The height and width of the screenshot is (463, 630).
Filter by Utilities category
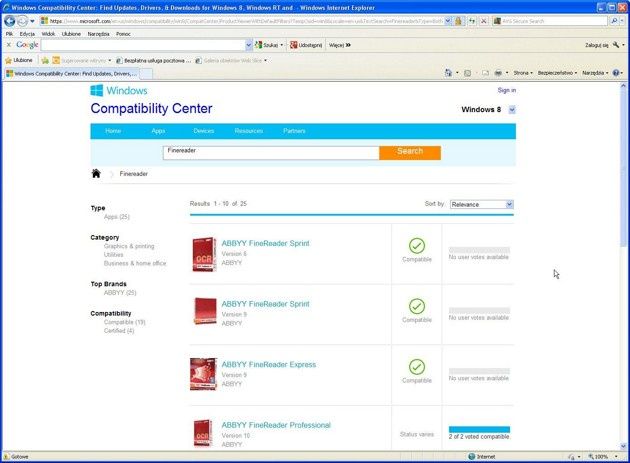coord(114,255)
